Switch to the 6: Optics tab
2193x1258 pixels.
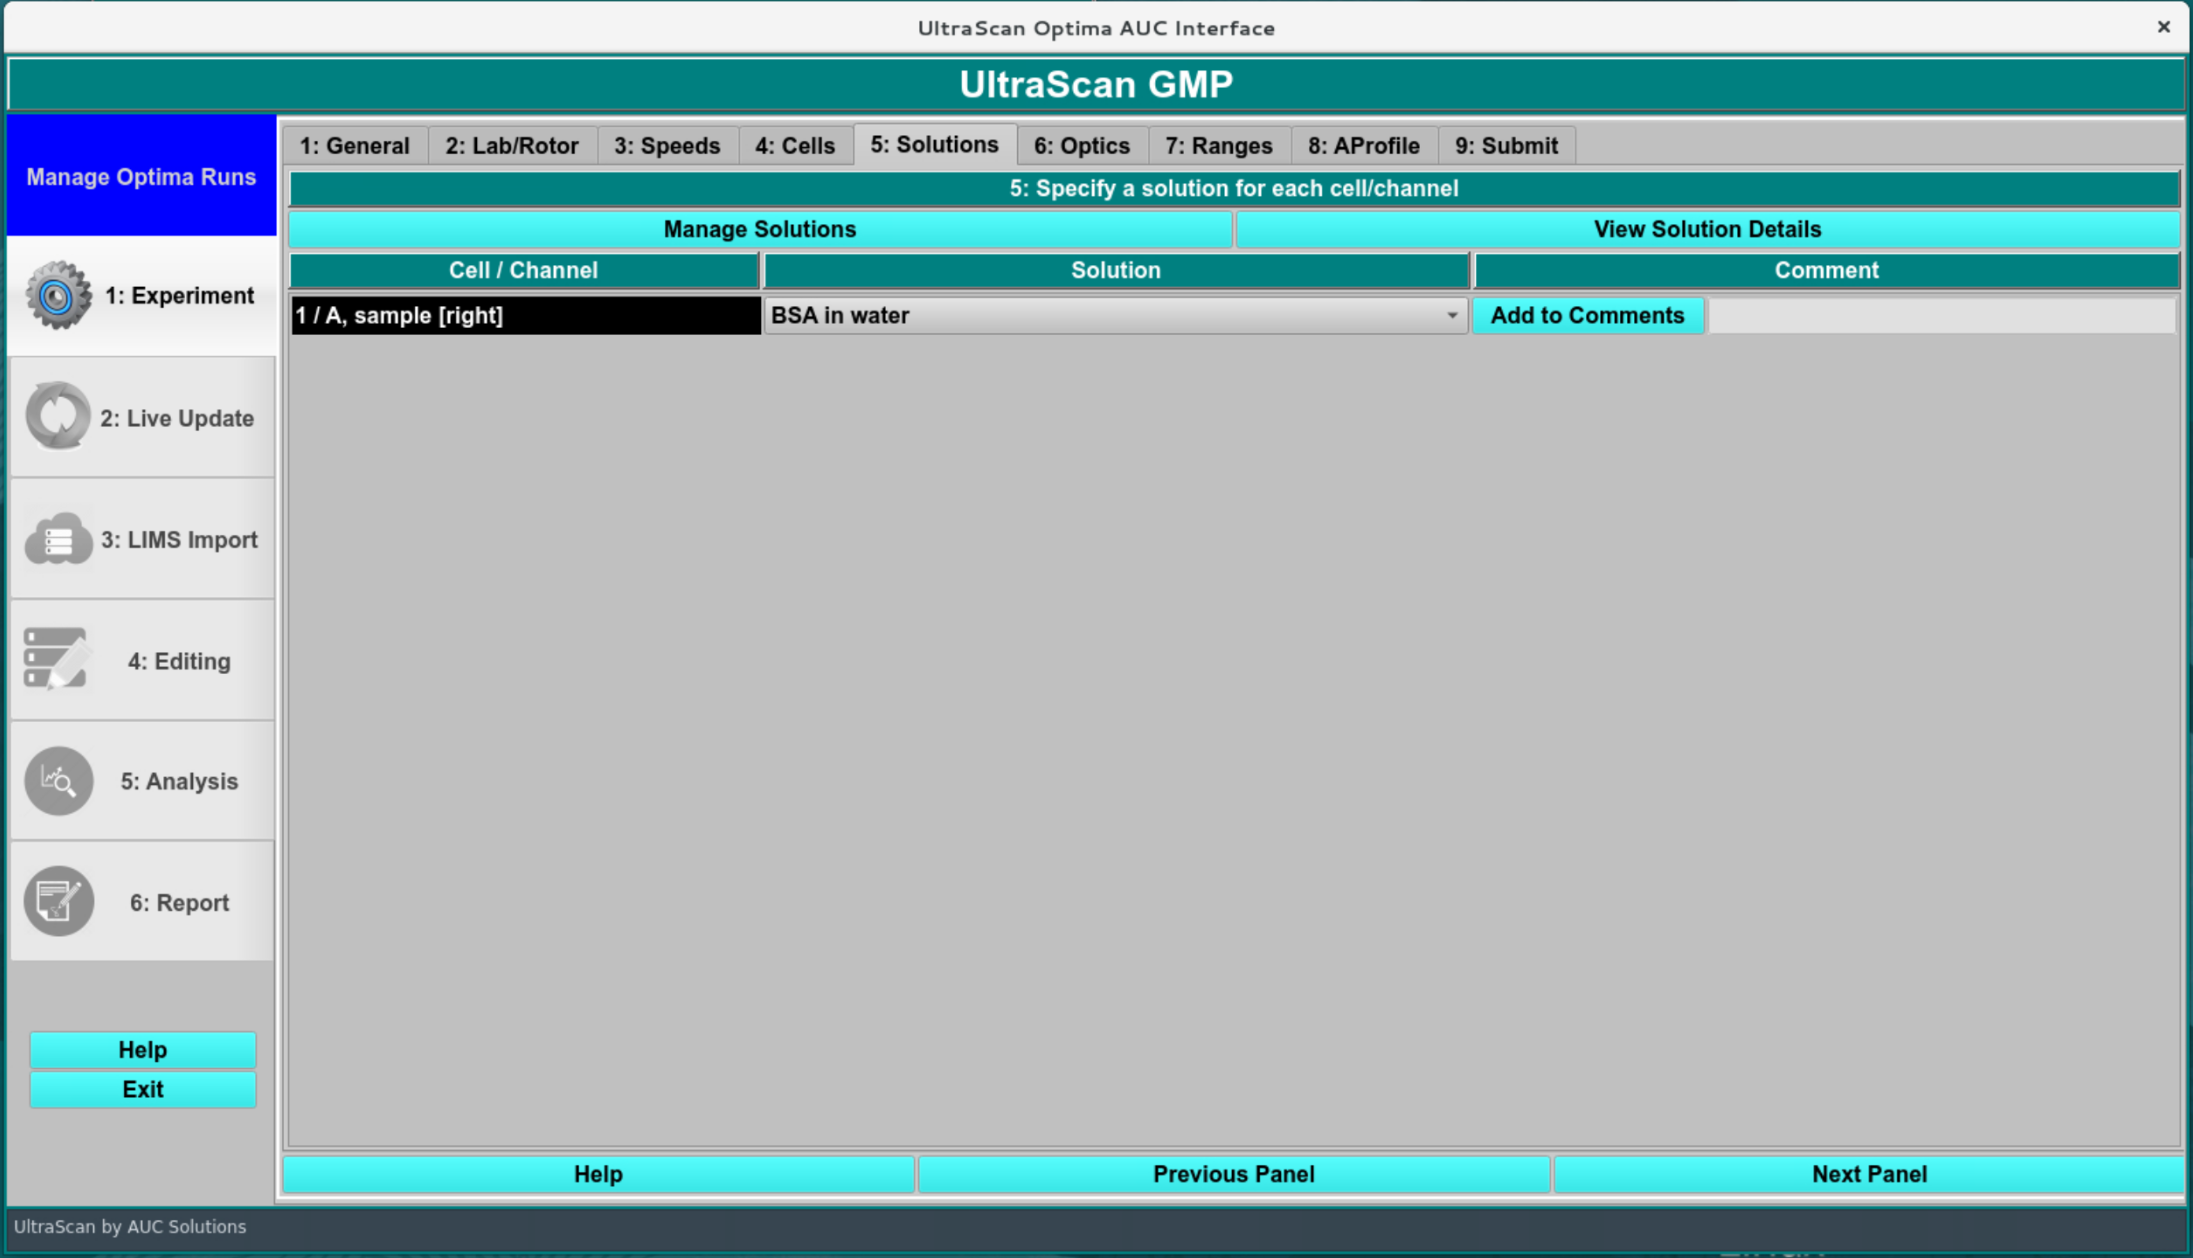1081,146
